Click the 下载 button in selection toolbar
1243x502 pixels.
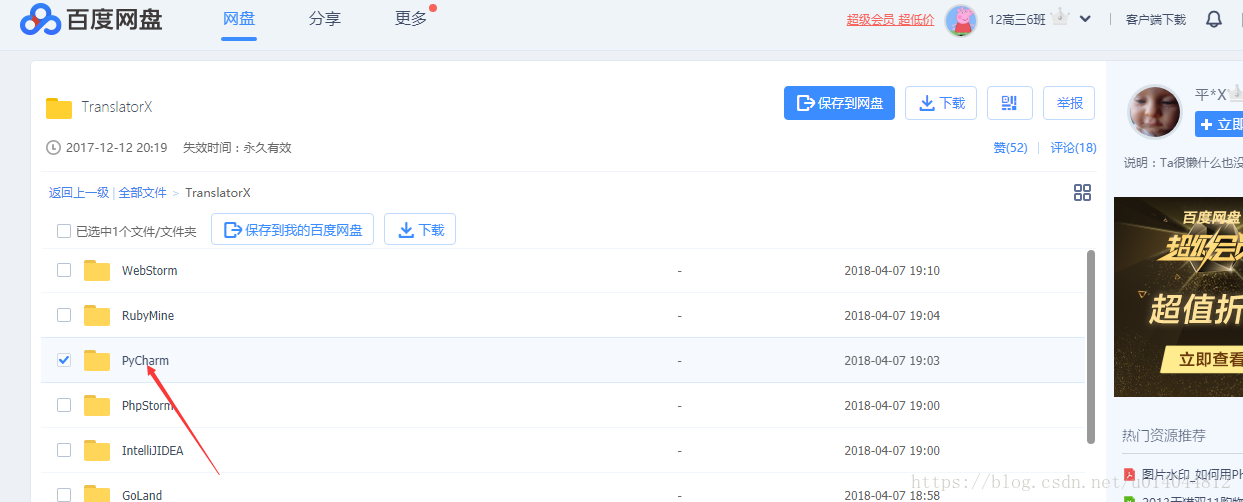[420, 229]
